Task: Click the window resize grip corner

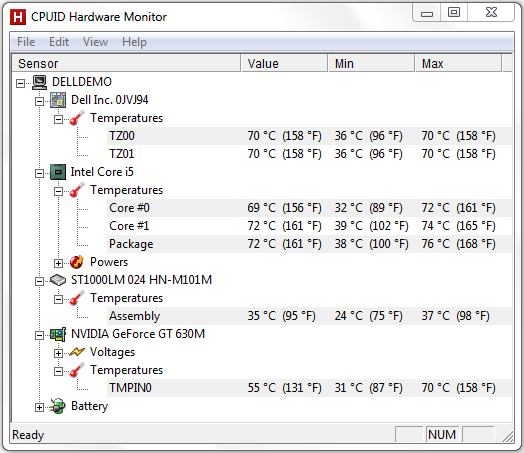Action: click(x=508, y=437)
